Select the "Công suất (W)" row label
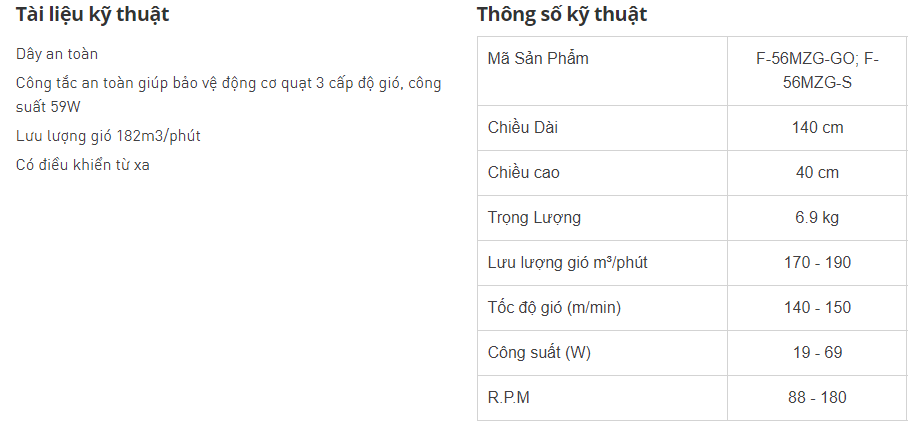 point(539,353)
